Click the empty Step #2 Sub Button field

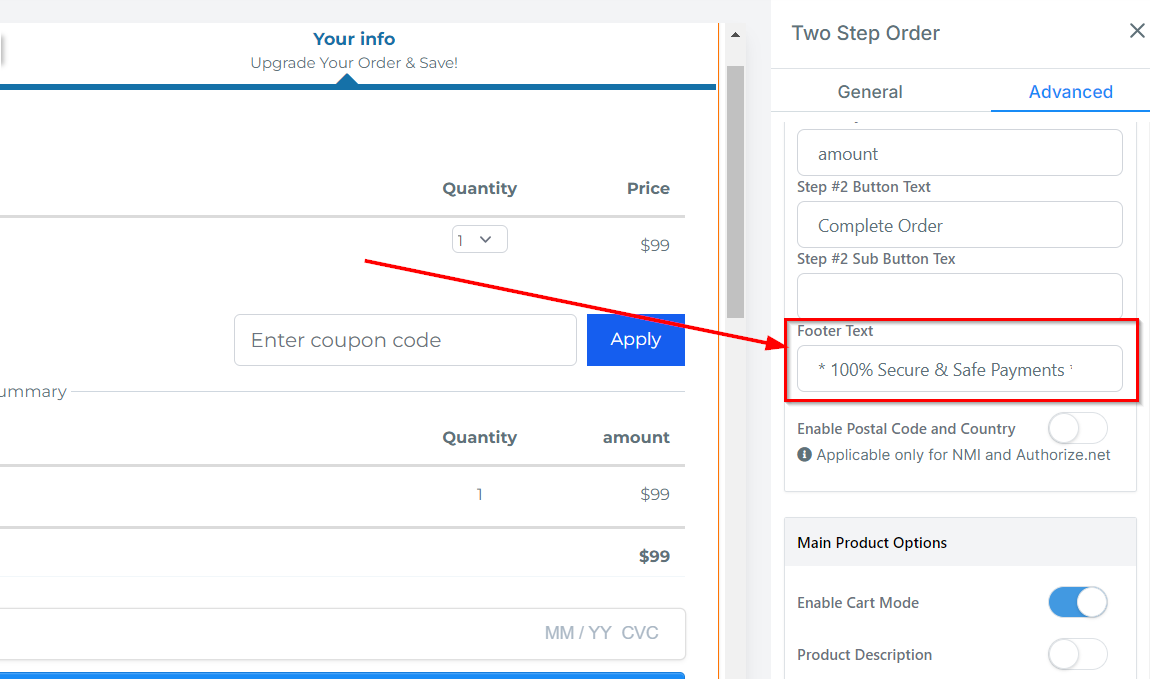[959, 296]
